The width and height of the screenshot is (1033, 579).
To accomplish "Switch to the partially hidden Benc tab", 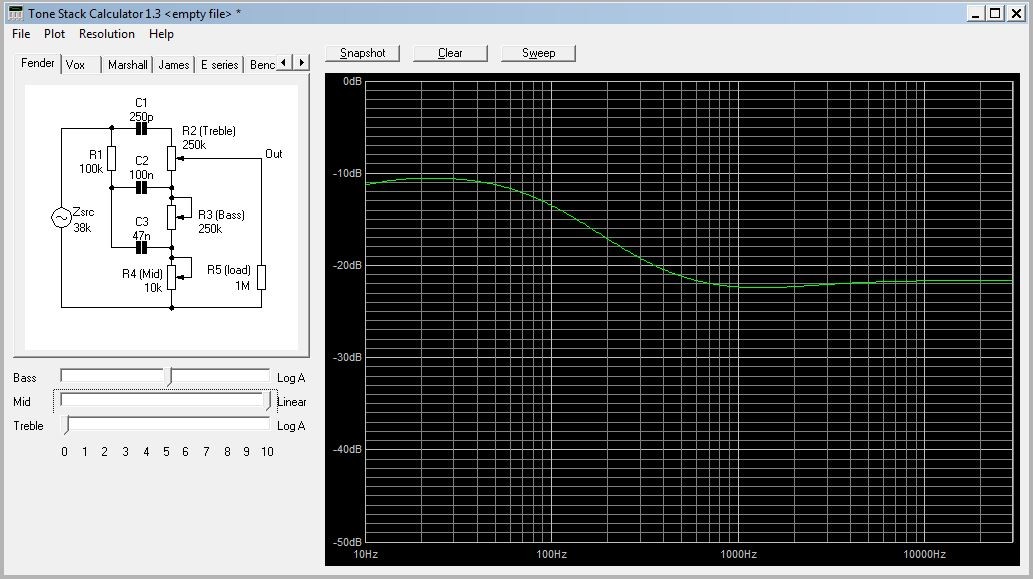I will tap(262, 65).
